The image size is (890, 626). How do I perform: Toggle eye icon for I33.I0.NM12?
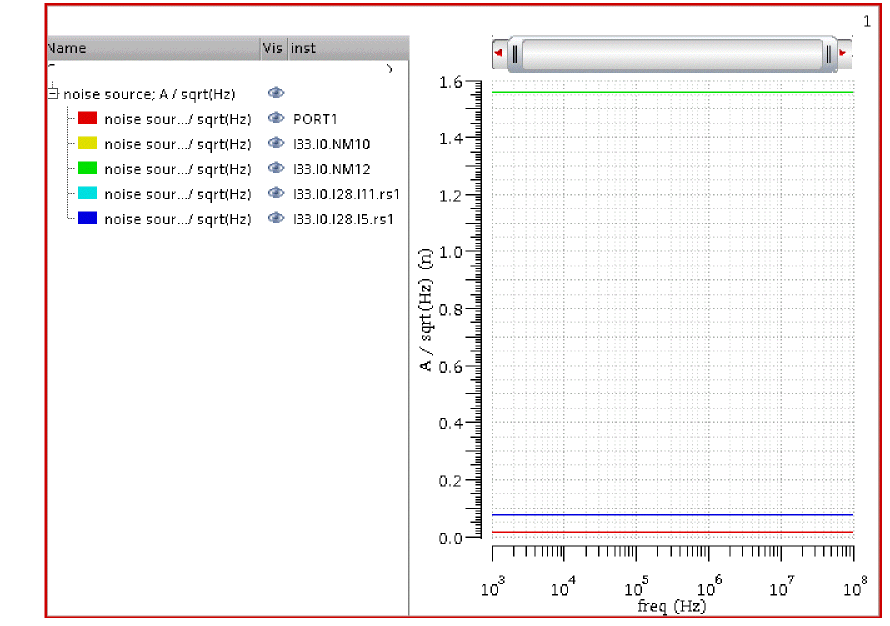(x=276, y=168)
